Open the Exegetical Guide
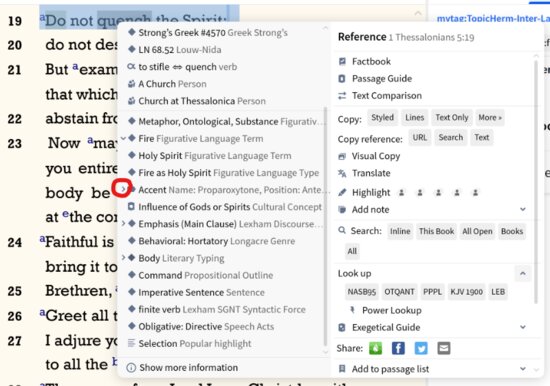 point(386,328)
